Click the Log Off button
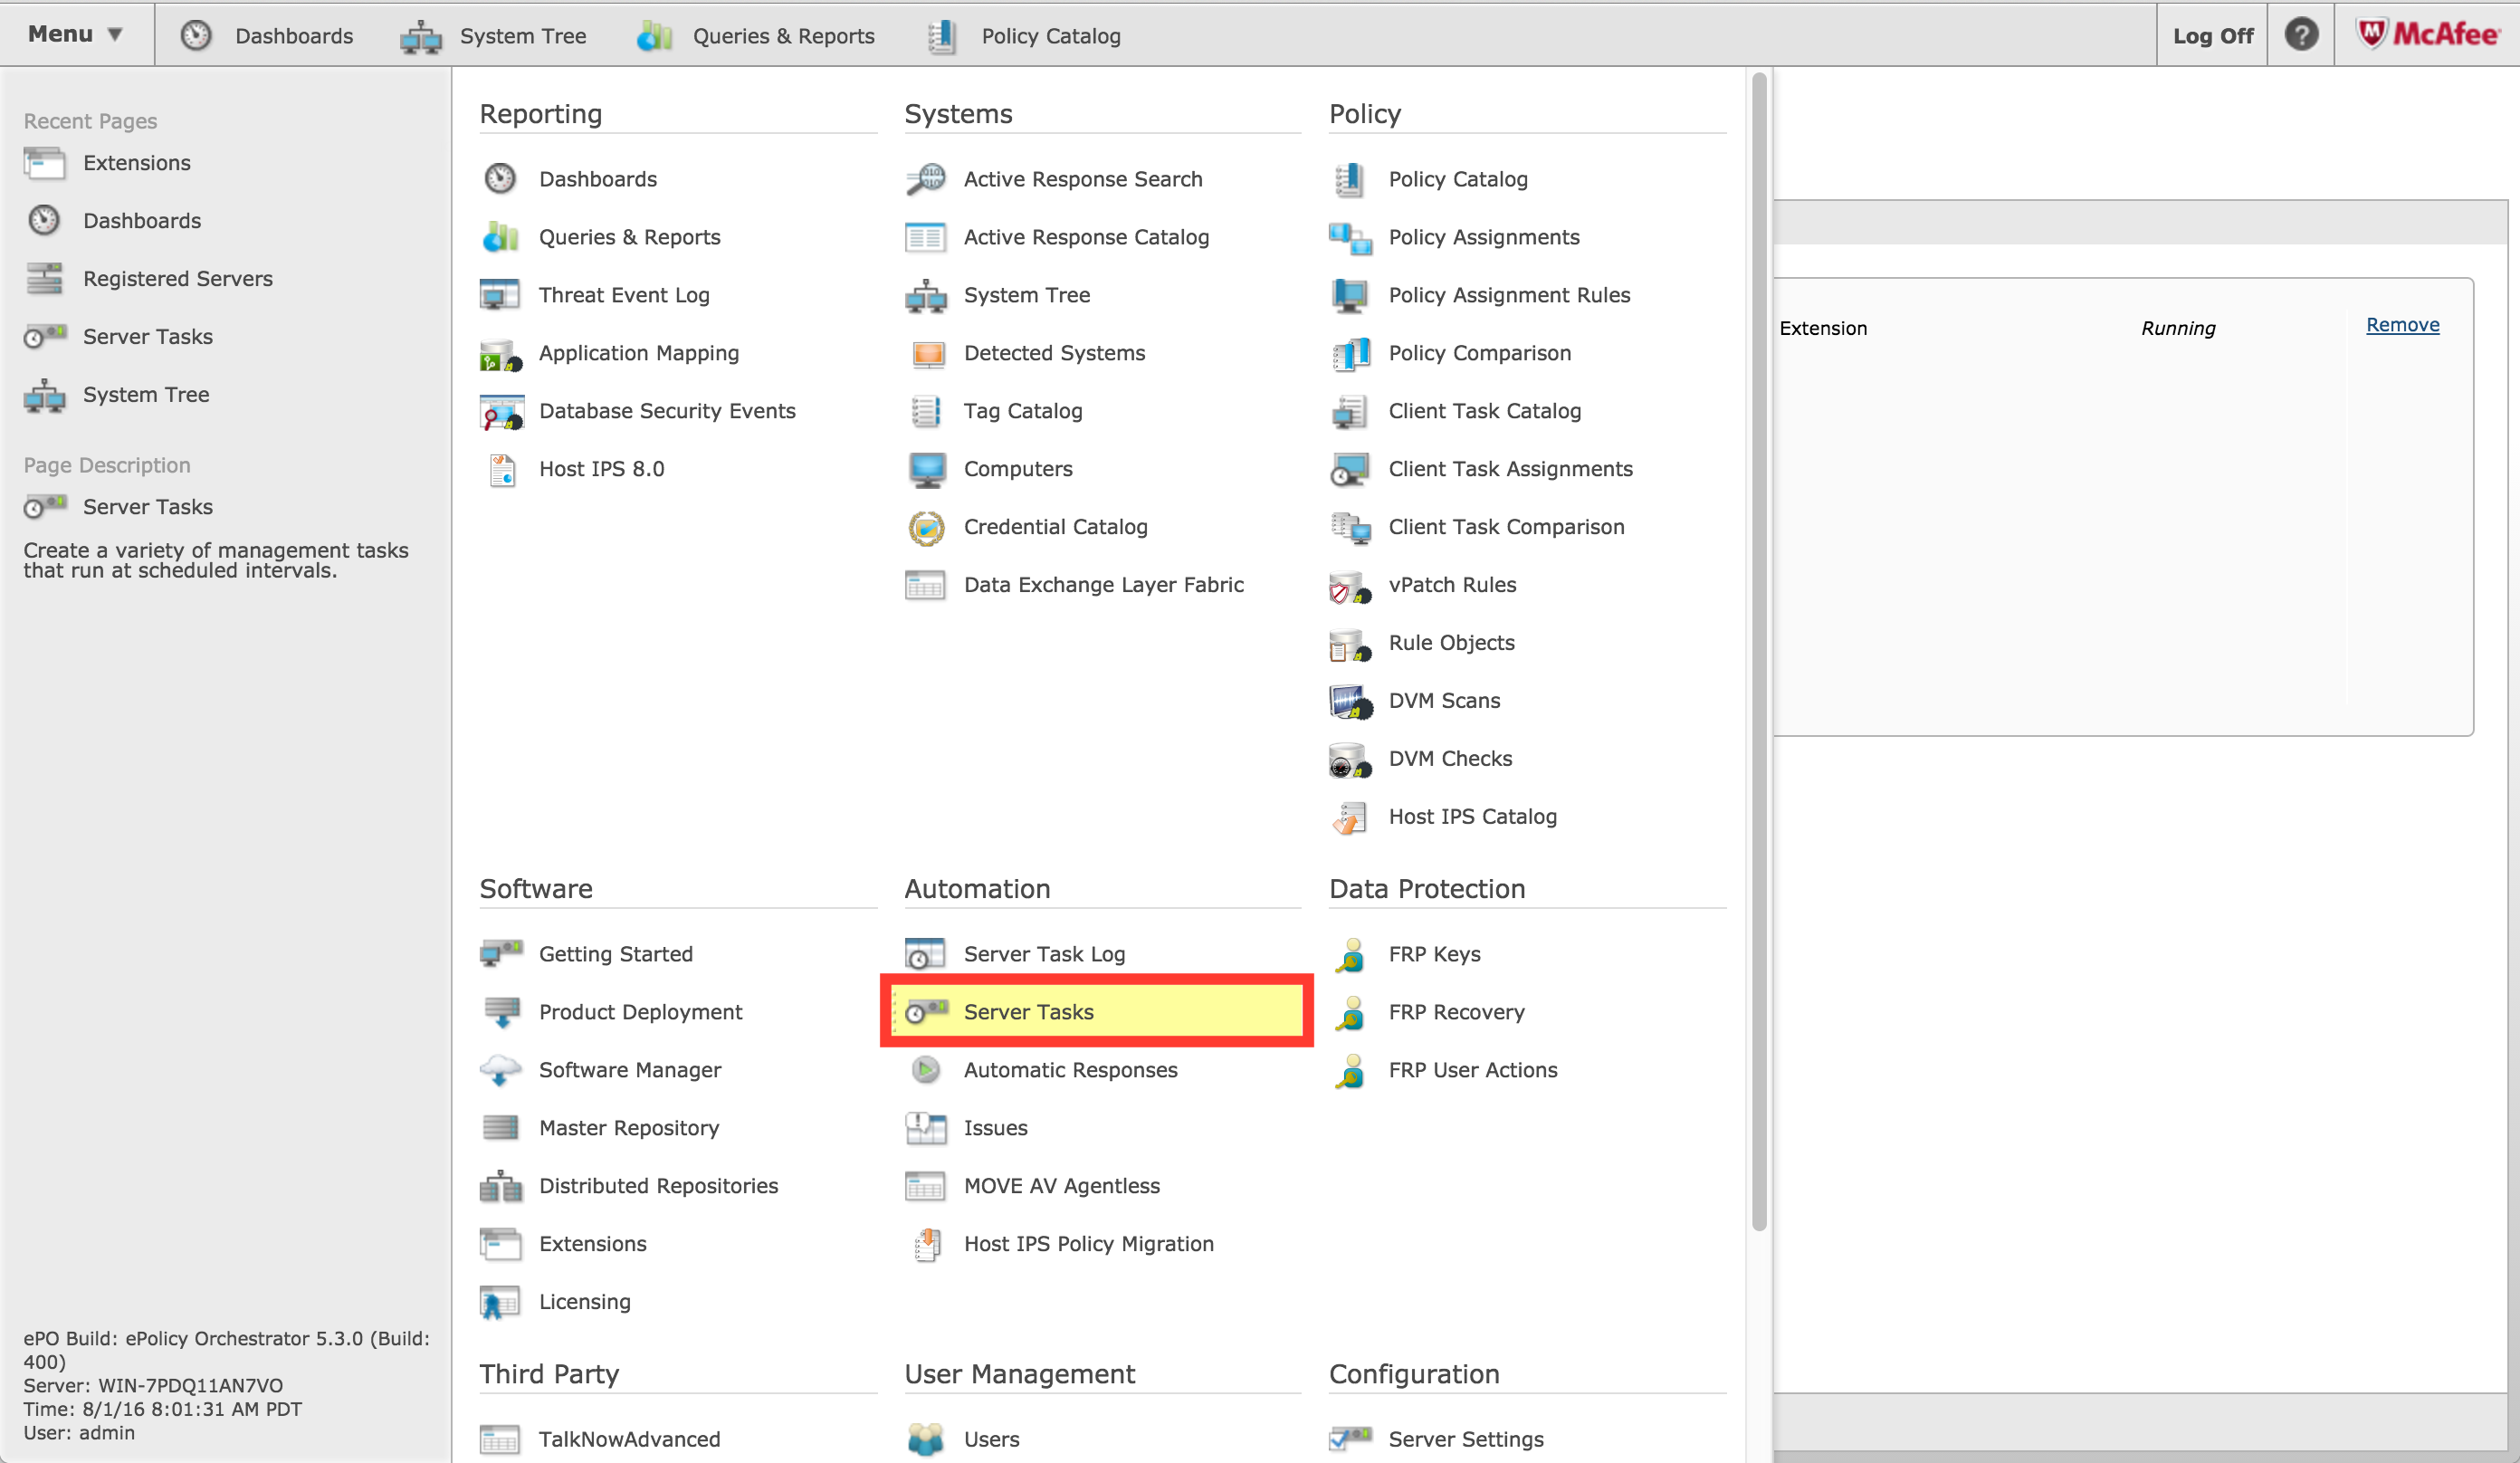 tap(2212, 34)
